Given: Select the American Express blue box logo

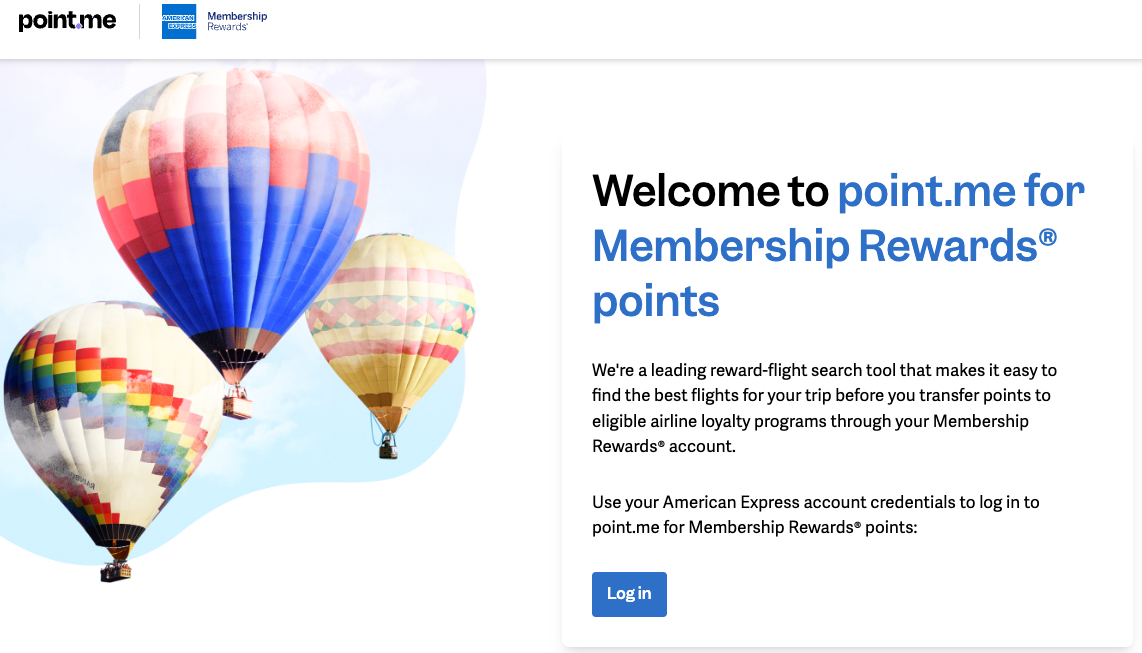Looking at the screenshot, I should point(177,21).
